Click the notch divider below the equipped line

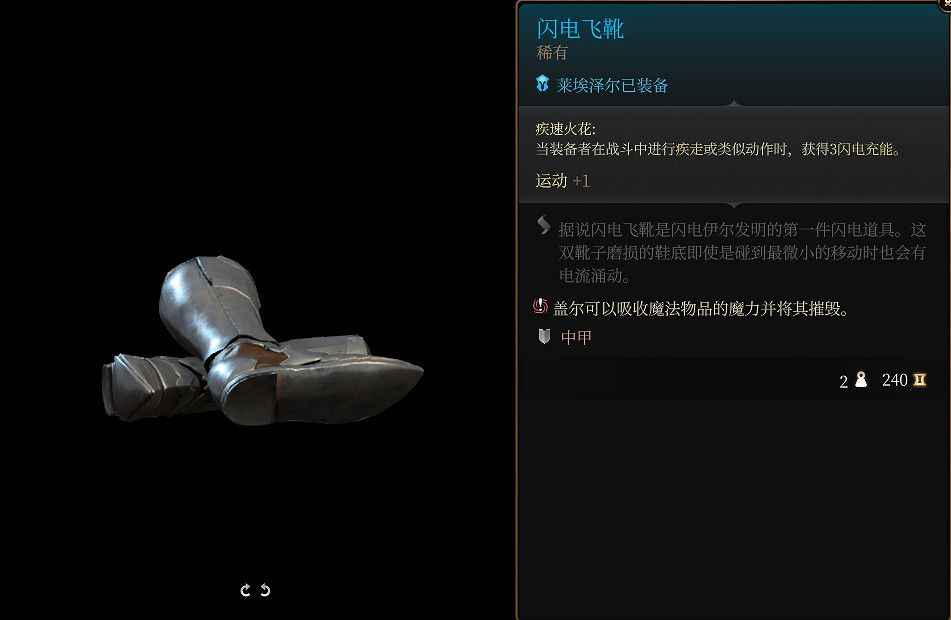(x=734, y=104)
